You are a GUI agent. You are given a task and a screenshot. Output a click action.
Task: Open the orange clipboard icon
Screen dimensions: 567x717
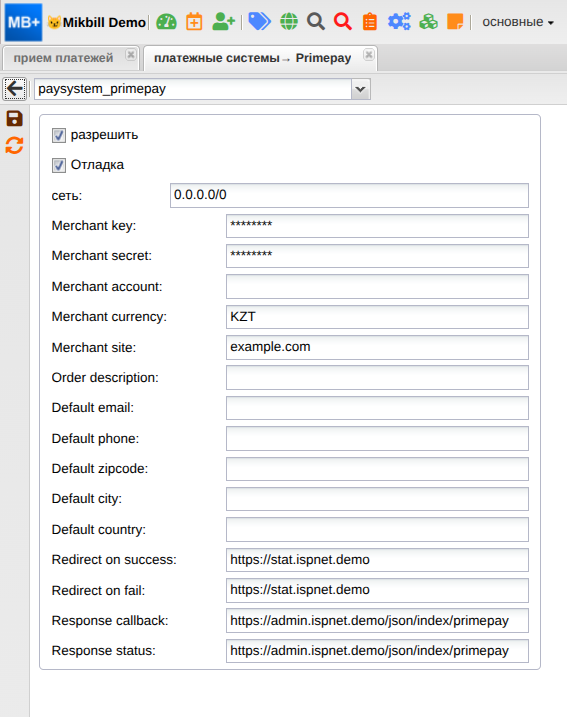pos(369,21)
